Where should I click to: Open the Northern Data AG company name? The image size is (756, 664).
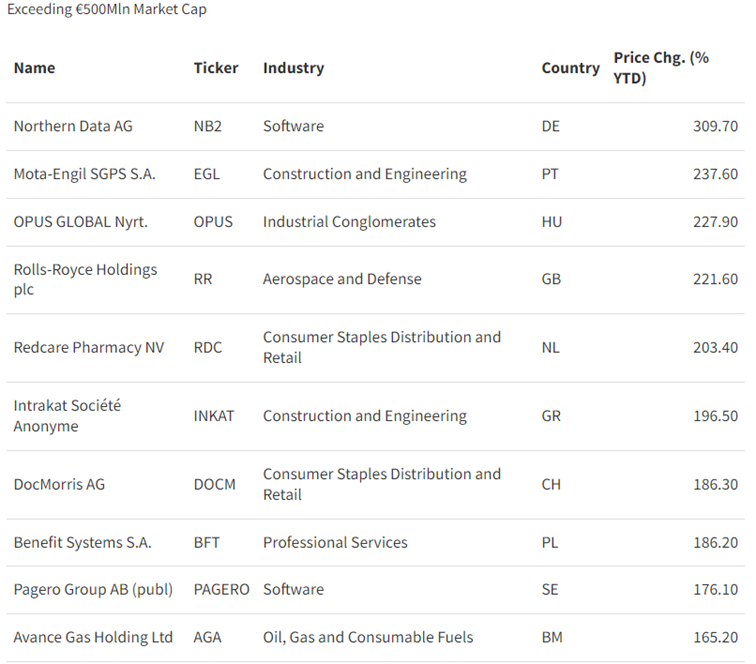coord(73,126)
